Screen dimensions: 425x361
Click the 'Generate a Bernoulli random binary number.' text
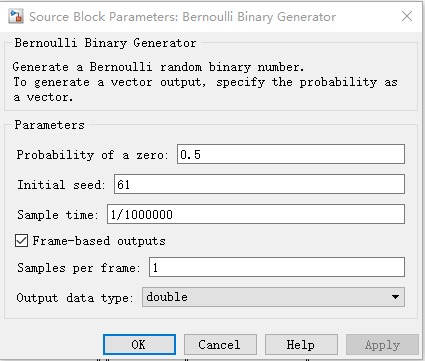(159, 67)
